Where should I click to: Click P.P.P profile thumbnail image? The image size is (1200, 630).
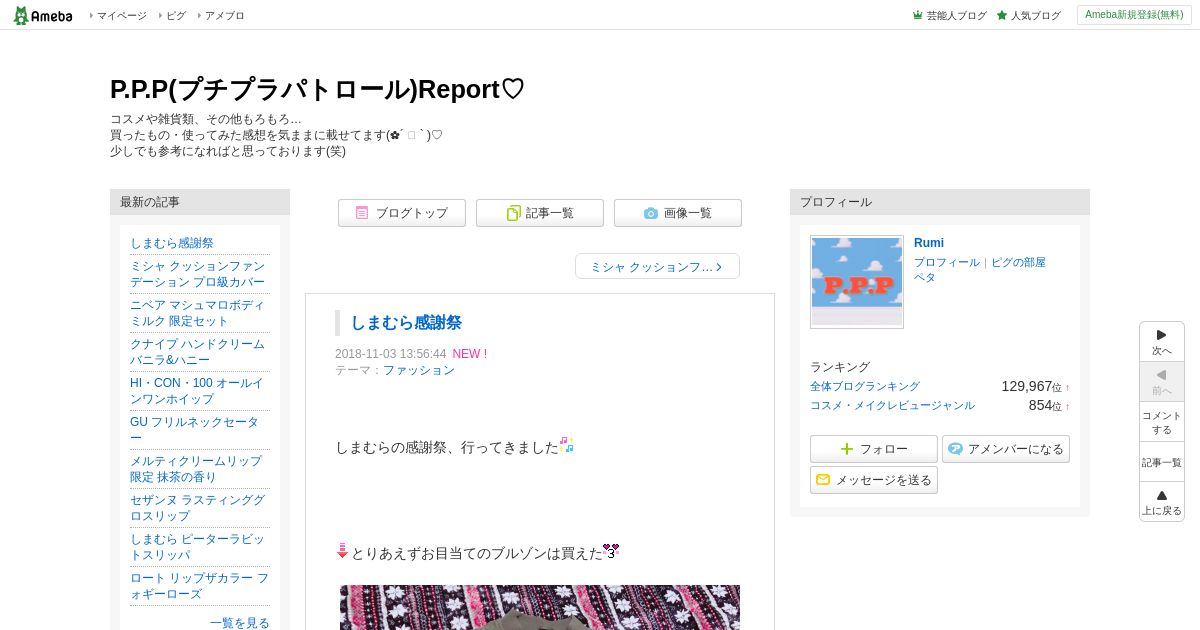(x=857, y=282)
